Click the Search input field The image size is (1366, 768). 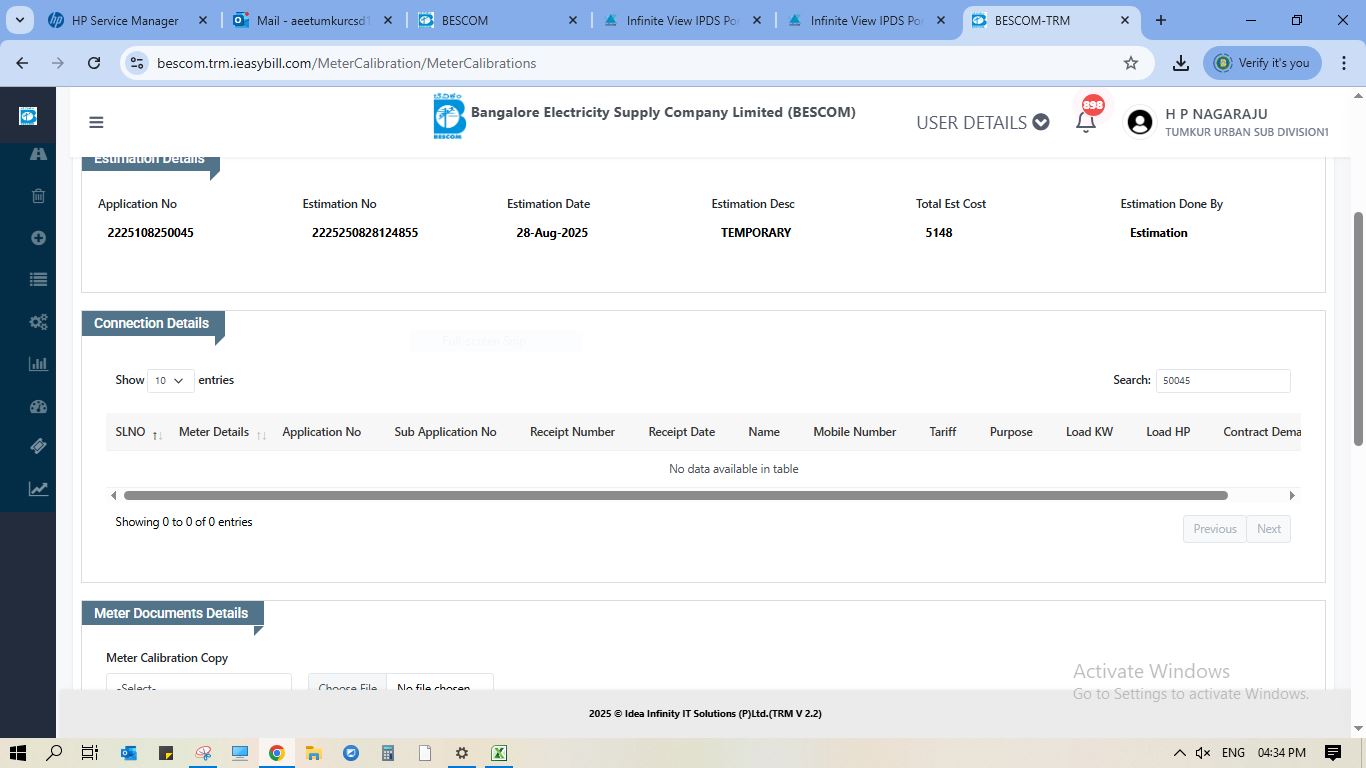pos(1222,380)
